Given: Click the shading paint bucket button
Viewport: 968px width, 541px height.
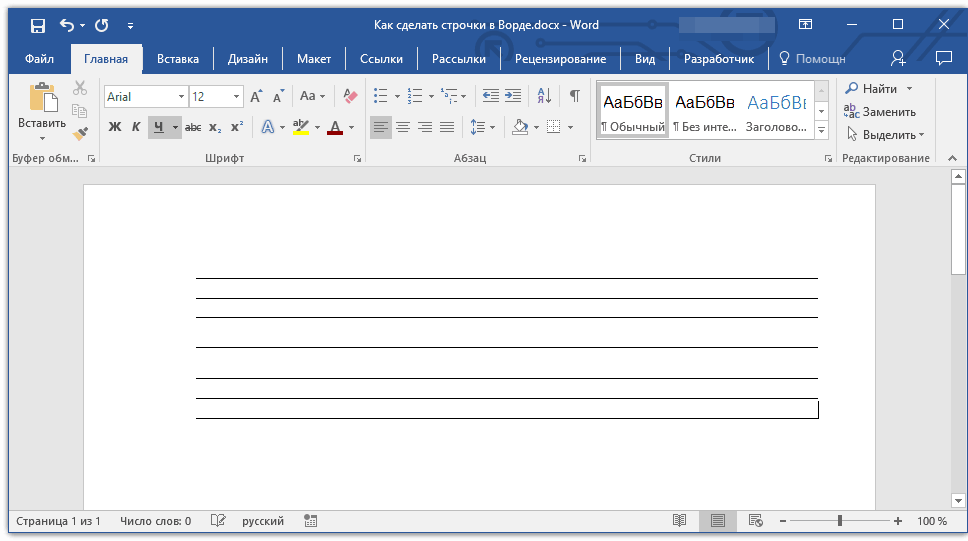Looking at the screenshot, I should click(520, 127).
